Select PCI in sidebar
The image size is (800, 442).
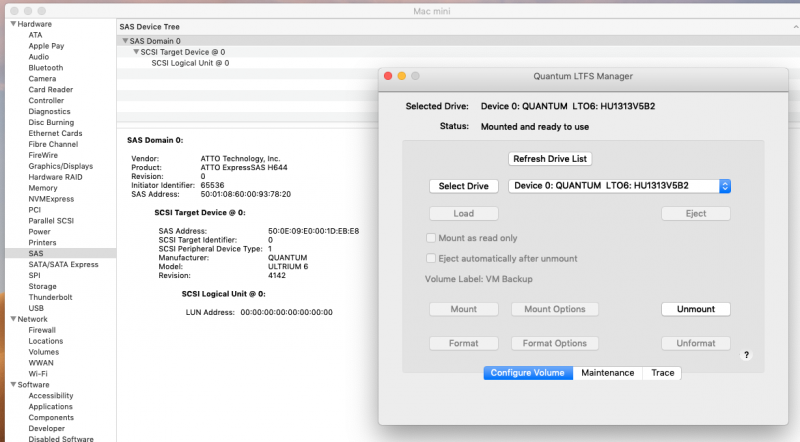pos(34,210)
